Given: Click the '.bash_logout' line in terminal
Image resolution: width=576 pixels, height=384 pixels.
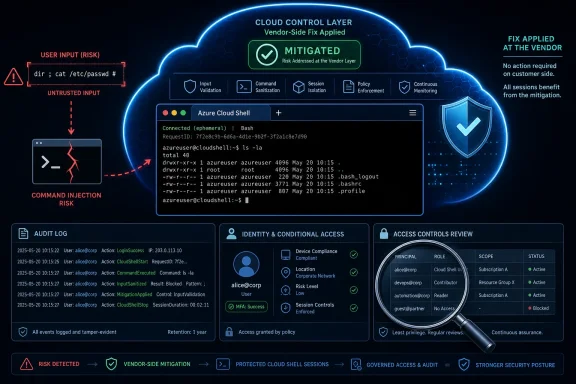Looking at the screenshot, I should (x=270, y=177).
